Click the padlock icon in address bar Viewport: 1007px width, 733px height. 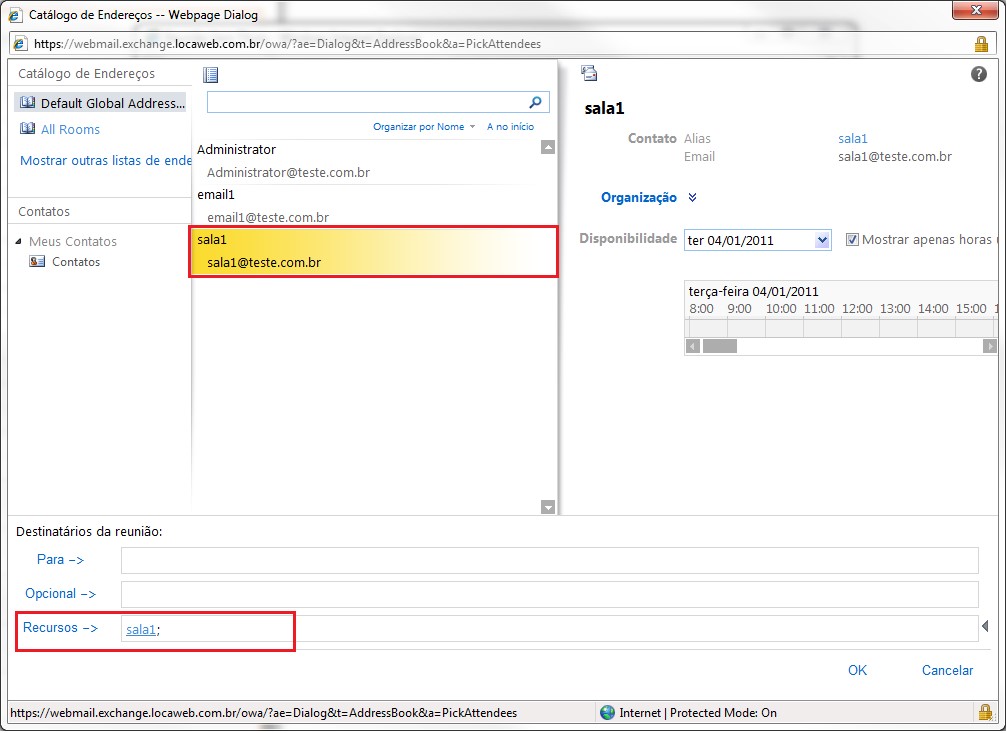981,44
